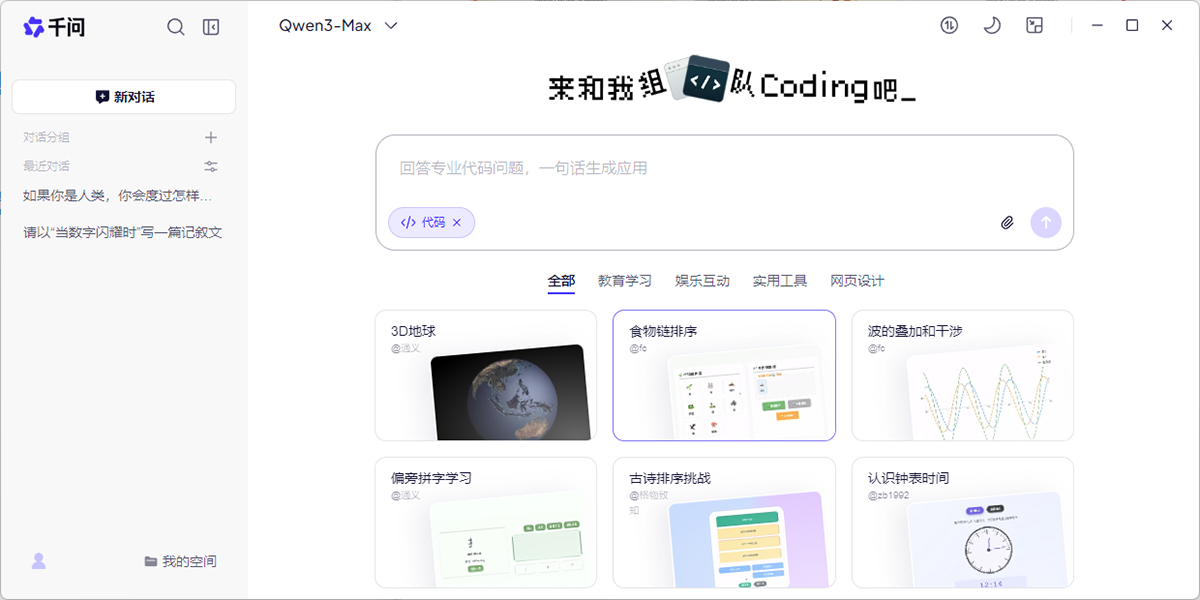
Task: Open conversation 请以"当数字闪耀时"写一篇记叙文
Action: coord(124,232)
